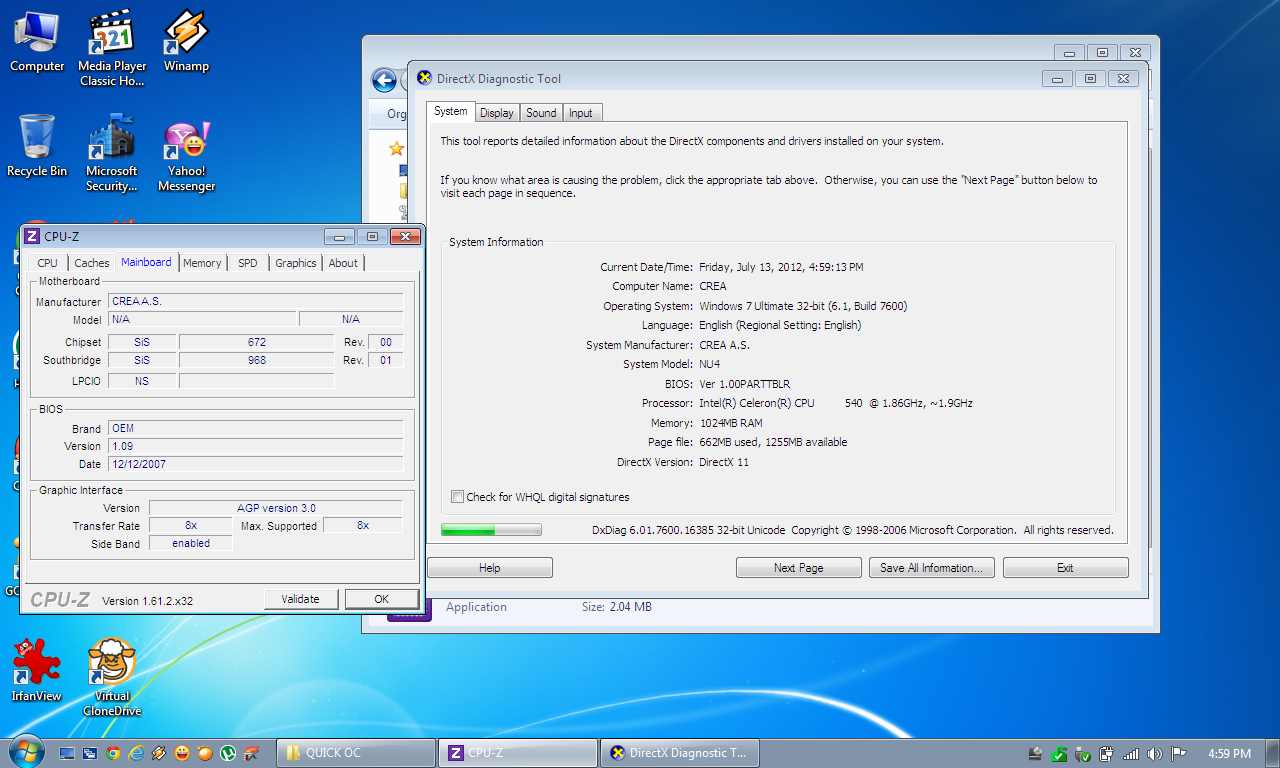This screenshot has height=768, width=1280.
Task: Launch Internet Explorer from quick launch
Action: 136,753
